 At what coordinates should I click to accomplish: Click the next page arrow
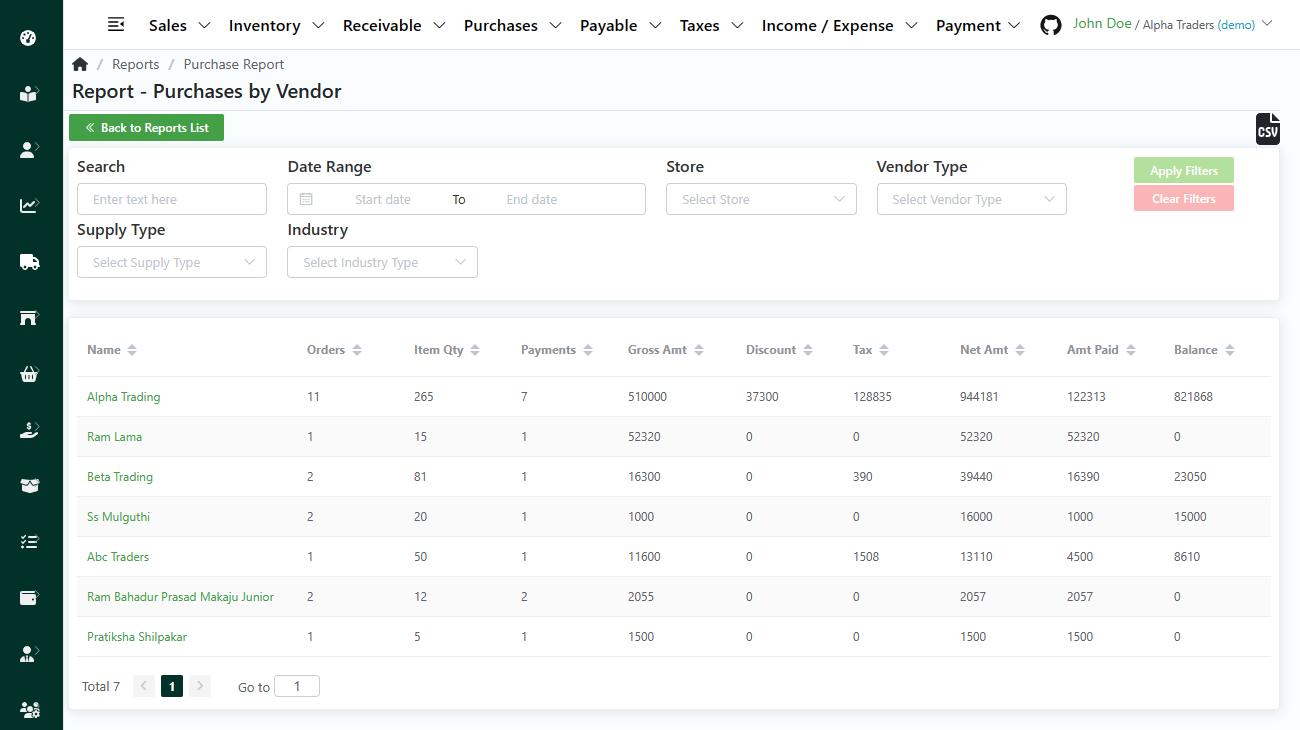click(200, 686)
